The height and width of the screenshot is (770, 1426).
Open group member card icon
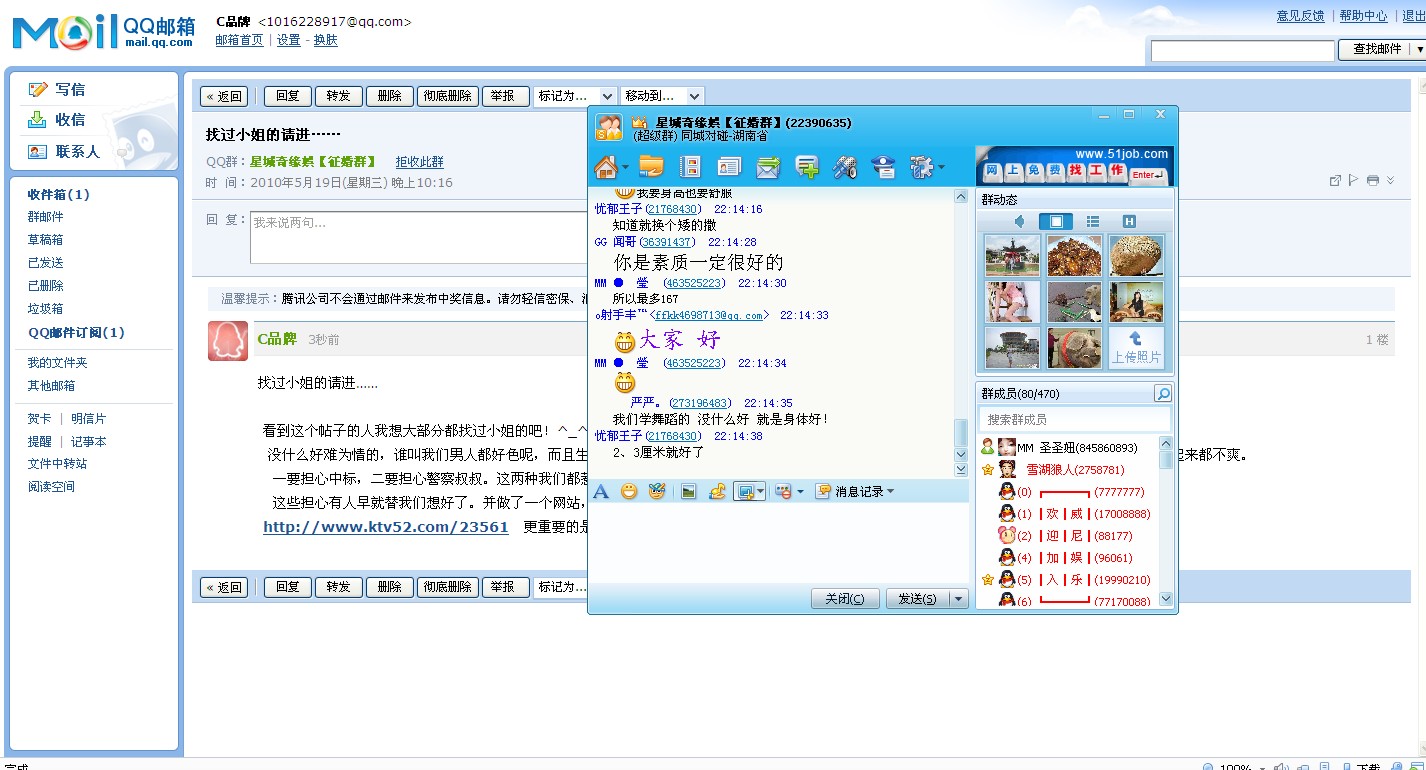coord(729,167)
